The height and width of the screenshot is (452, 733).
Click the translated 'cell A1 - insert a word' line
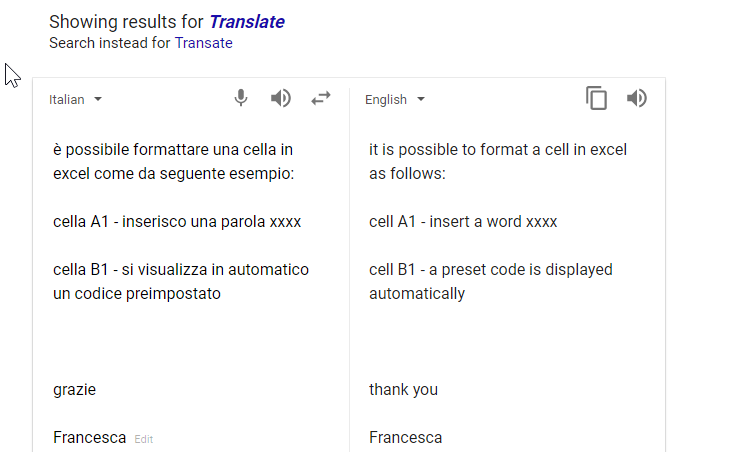pyautogui.click(x=463, y=221)
